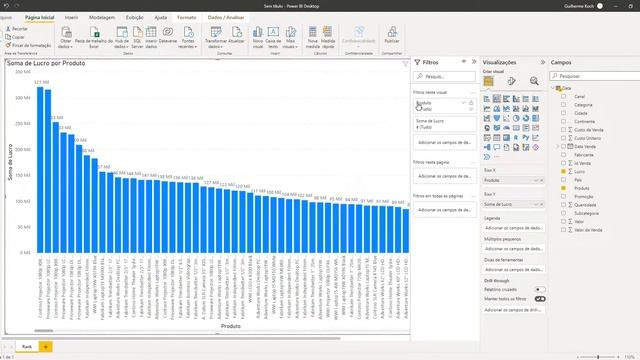The image size is (640, 360).
Task: Add a Caixa de texto
Action: 273,38
